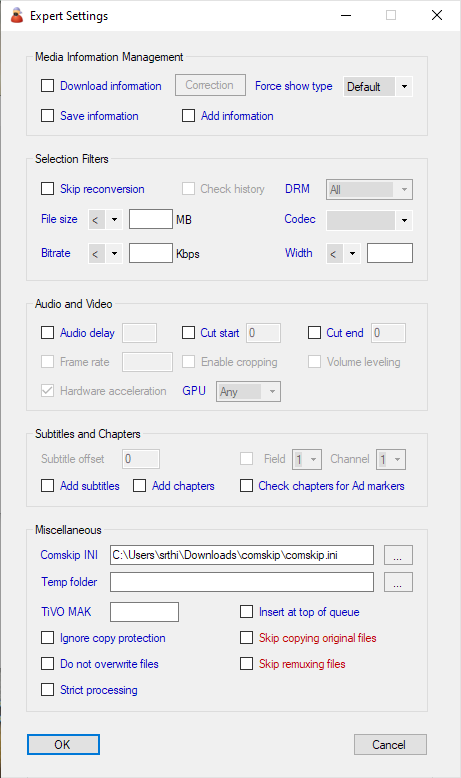Image resolution: width=461 pixels, height=778 pixels.
Task: Enable Ignore copy protection
Action: click(48, 638)
